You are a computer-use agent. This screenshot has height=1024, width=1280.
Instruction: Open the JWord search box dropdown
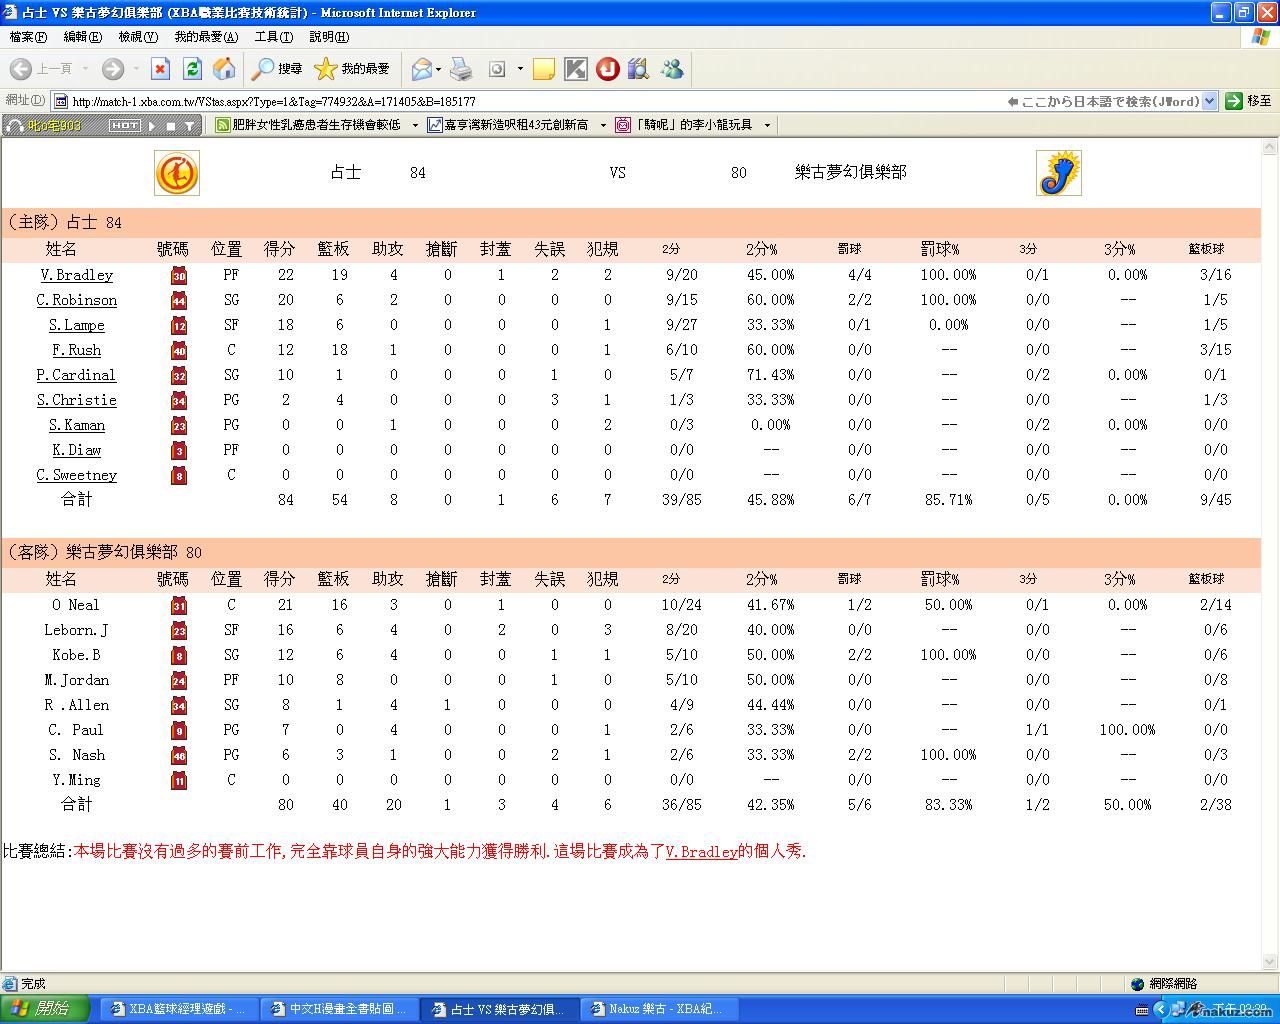tap(1209, 101)
